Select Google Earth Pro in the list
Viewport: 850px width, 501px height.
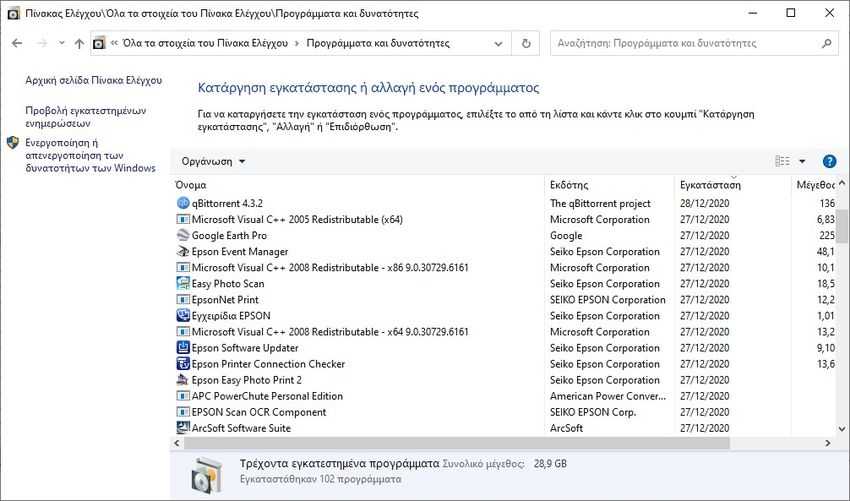point(229,235)
